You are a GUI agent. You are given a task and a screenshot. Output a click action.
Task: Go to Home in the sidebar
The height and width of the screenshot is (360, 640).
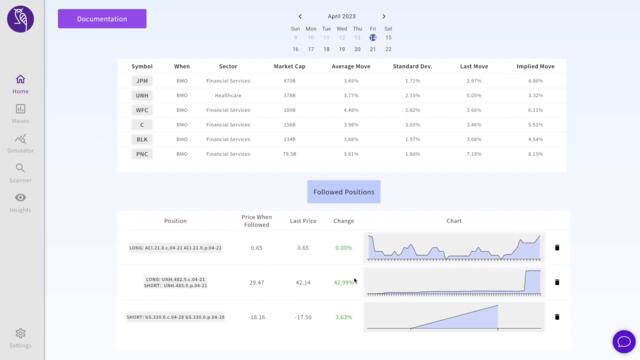[x=20, y=84]
